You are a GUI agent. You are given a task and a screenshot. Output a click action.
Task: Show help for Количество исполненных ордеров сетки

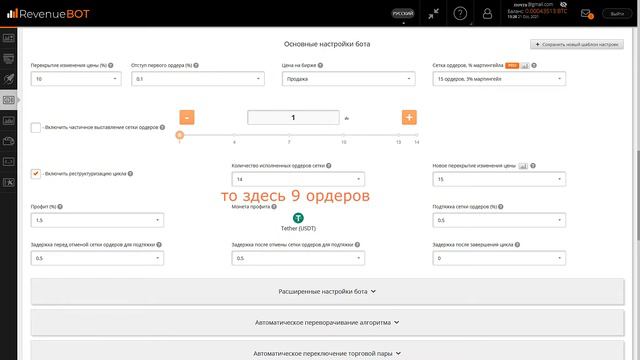coord(329,166)
